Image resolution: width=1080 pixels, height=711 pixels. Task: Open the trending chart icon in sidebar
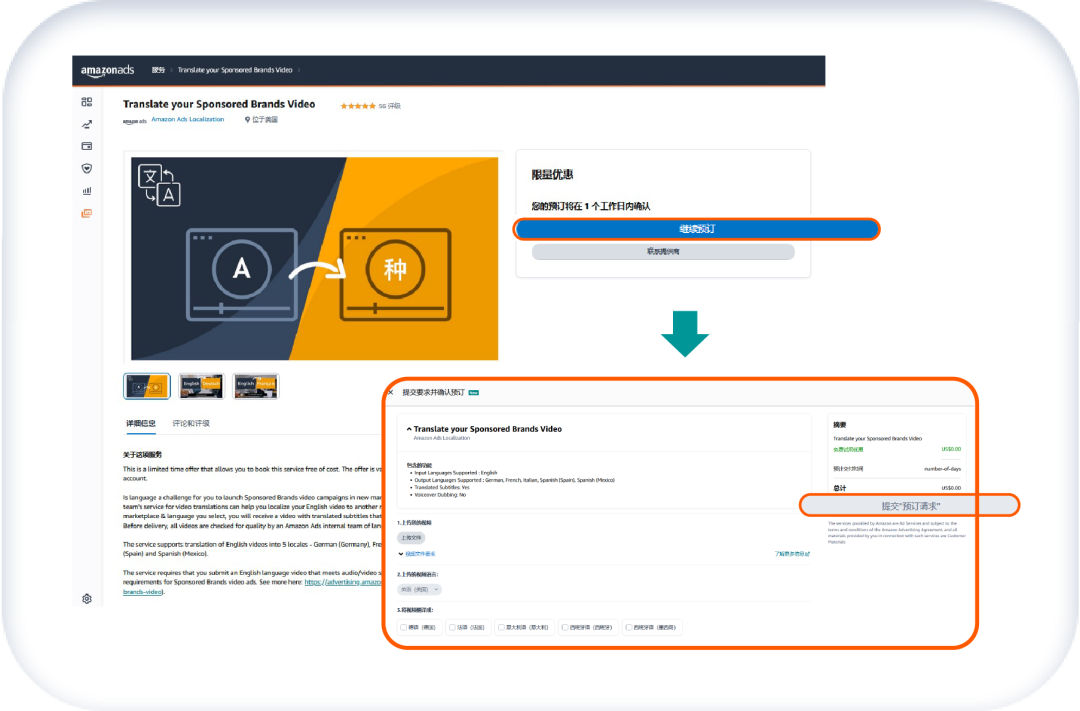87,125
